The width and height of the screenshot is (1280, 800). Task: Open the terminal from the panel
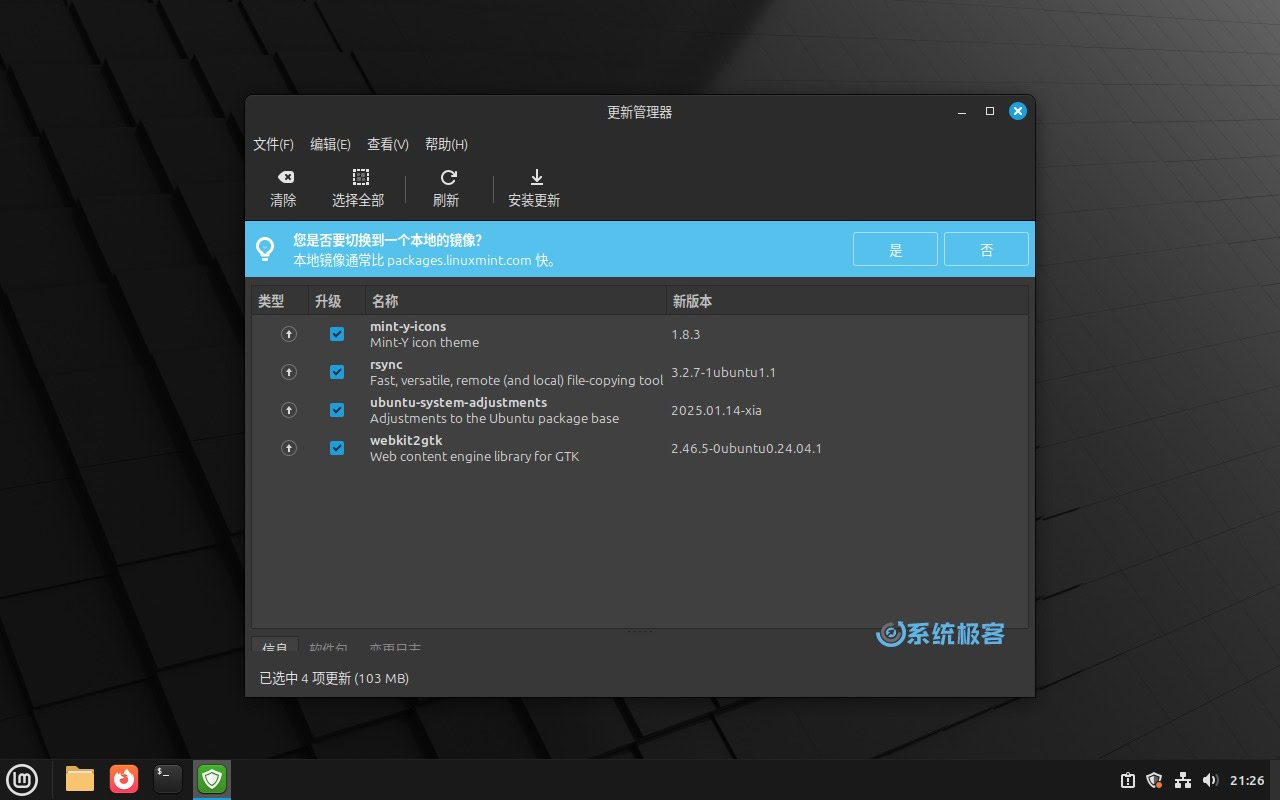coord(168,778)
